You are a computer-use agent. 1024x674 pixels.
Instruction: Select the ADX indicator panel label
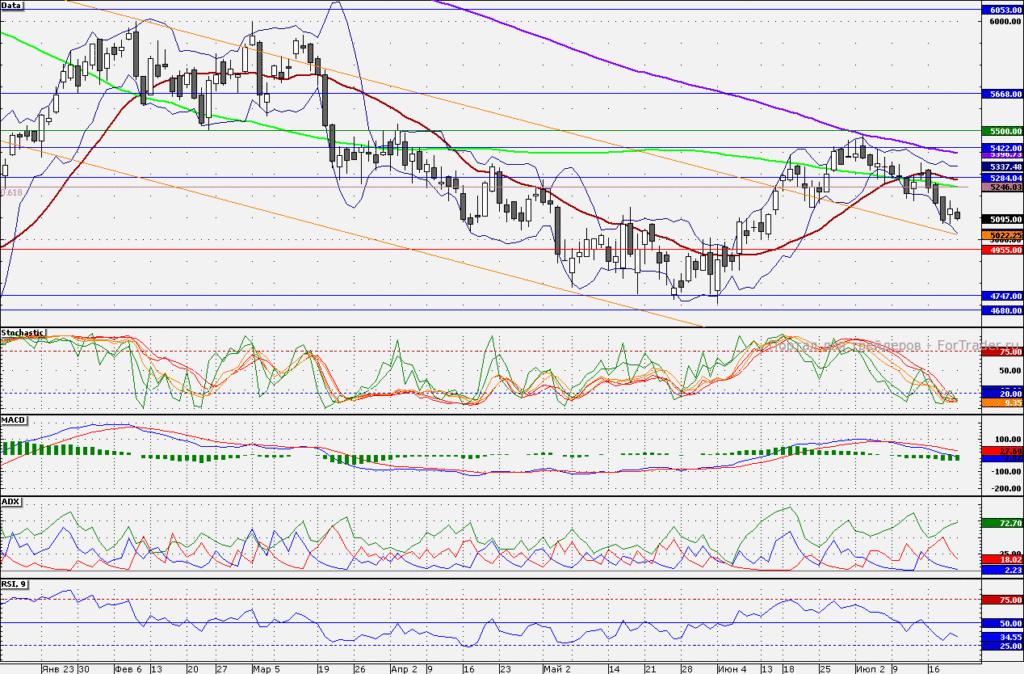click(10, 502)
